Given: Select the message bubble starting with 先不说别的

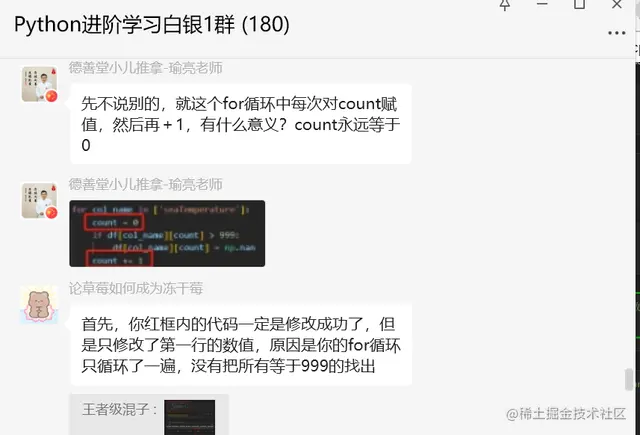Looking at the screenshot, I should tap(240, 124).
